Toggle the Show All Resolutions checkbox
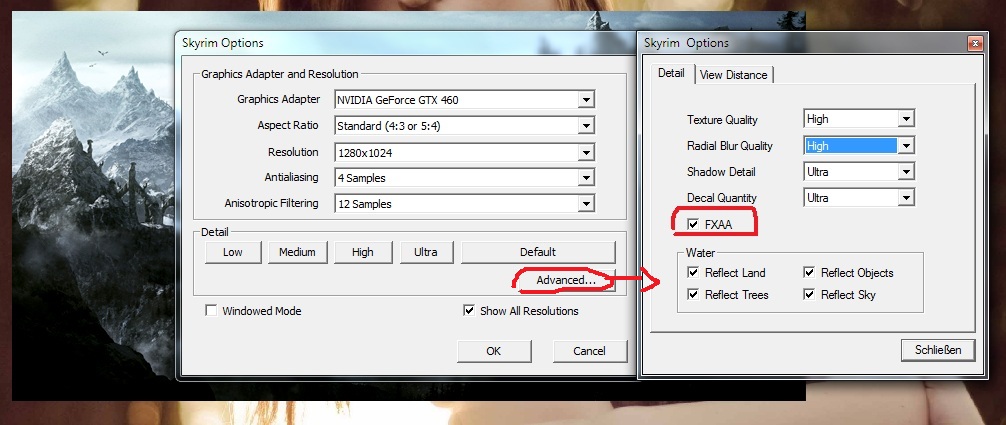Image resolution: width=1006 pixels, height=425 pixels. tap(468, 311)
